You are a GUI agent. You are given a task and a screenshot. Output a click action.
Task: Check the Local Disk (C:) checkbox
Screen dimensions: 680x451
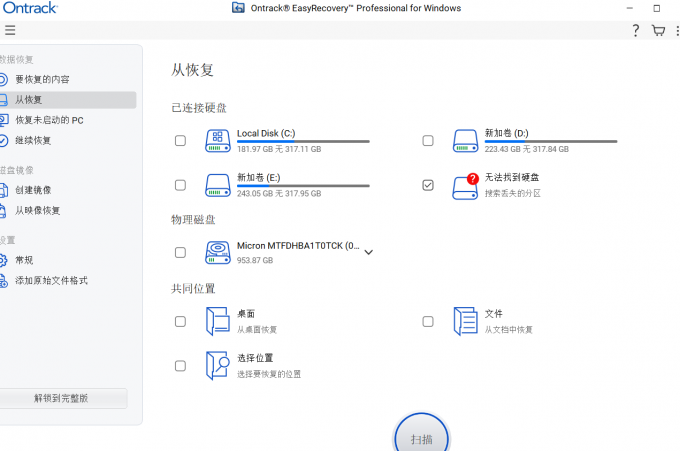[x=180, y=141]
